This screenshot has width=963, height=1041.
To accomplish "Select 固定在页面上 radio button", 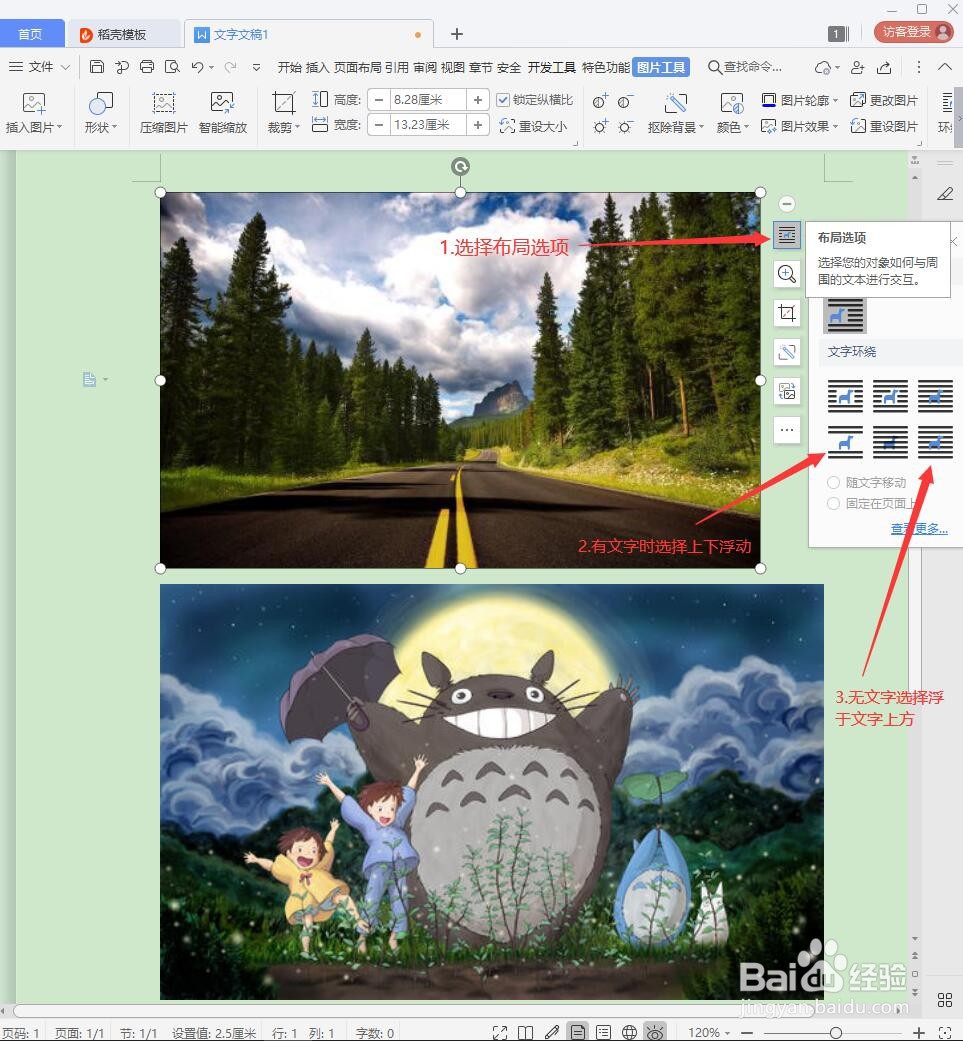I will click(834, 504).
